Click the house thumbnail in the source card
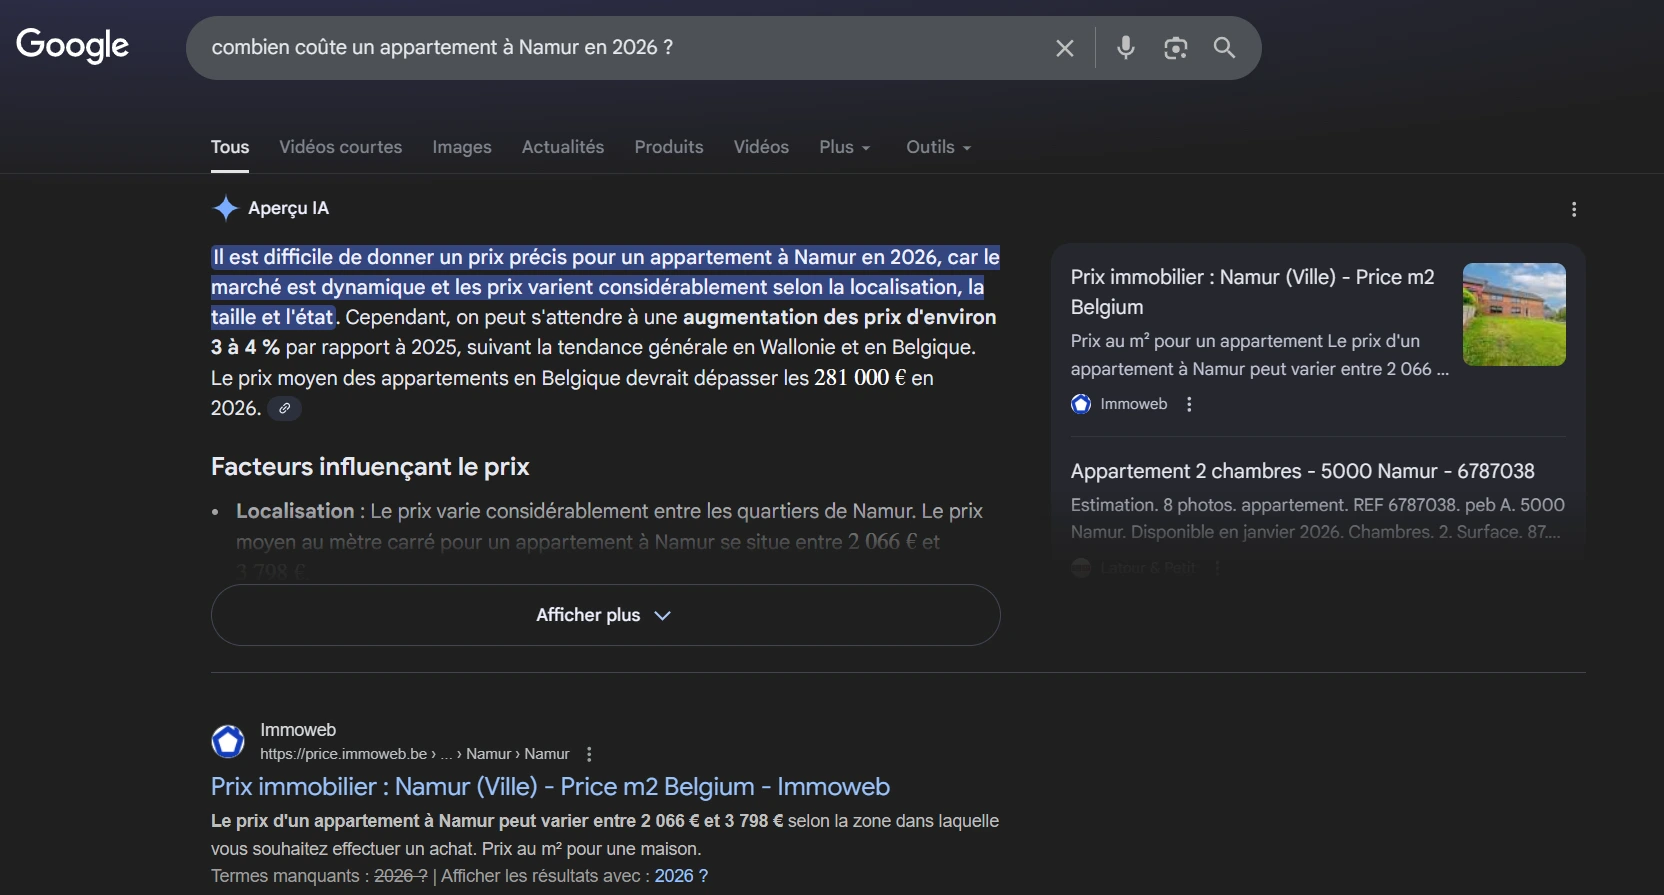The image size is (1664, 895). pyautogui.click(x=1513, y=314)
